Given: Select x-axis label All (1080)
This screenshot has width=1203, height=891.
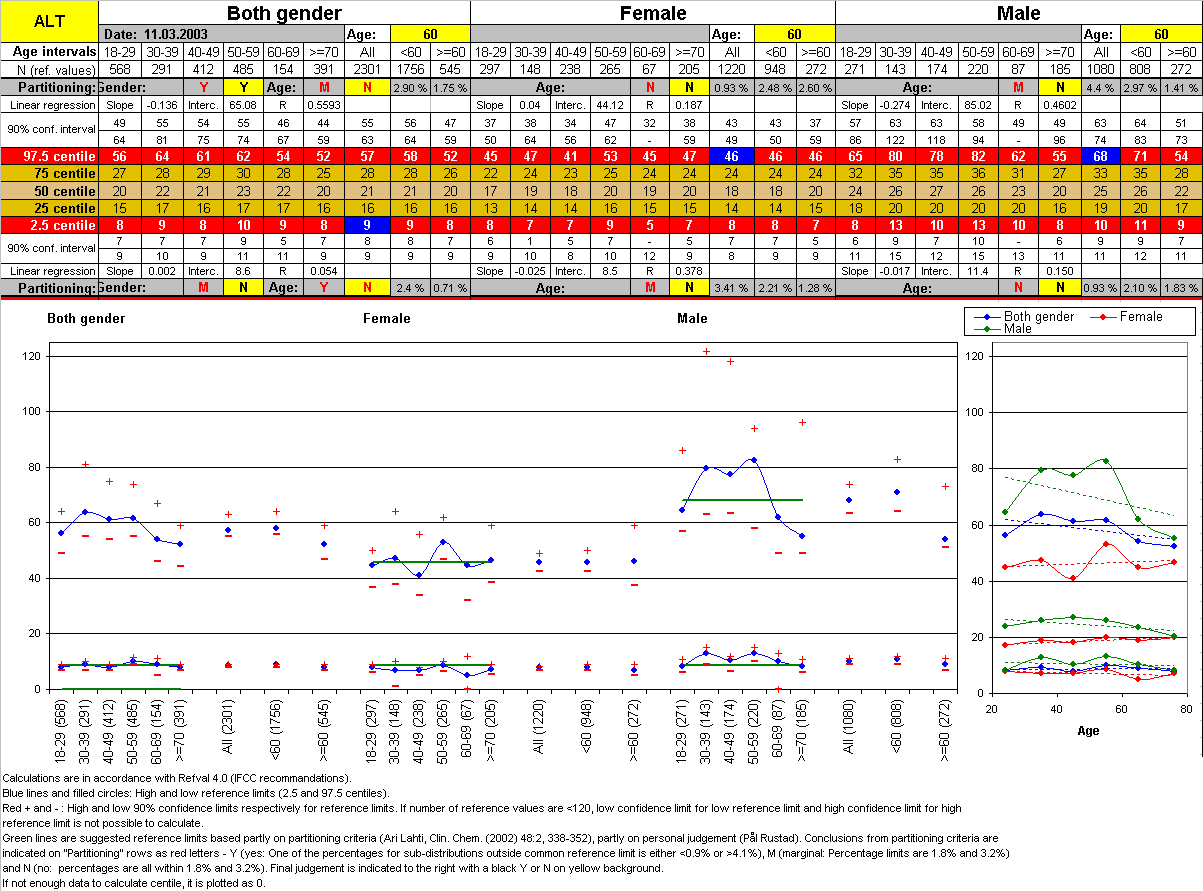Looking at the screenshot, I should coord(850,729).
